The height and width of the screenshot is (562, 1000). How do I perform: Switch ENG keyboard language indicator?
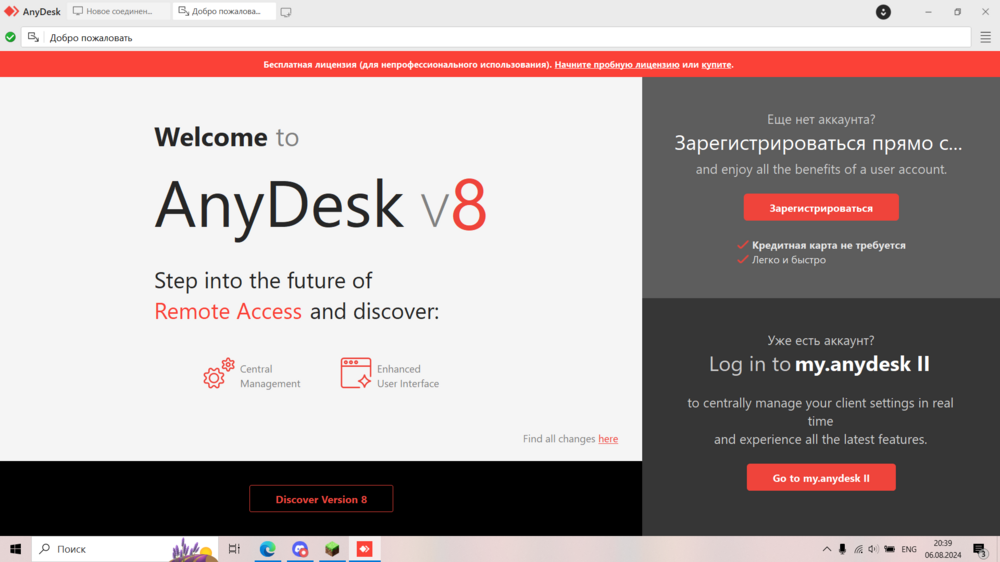[x=909, y=549]
